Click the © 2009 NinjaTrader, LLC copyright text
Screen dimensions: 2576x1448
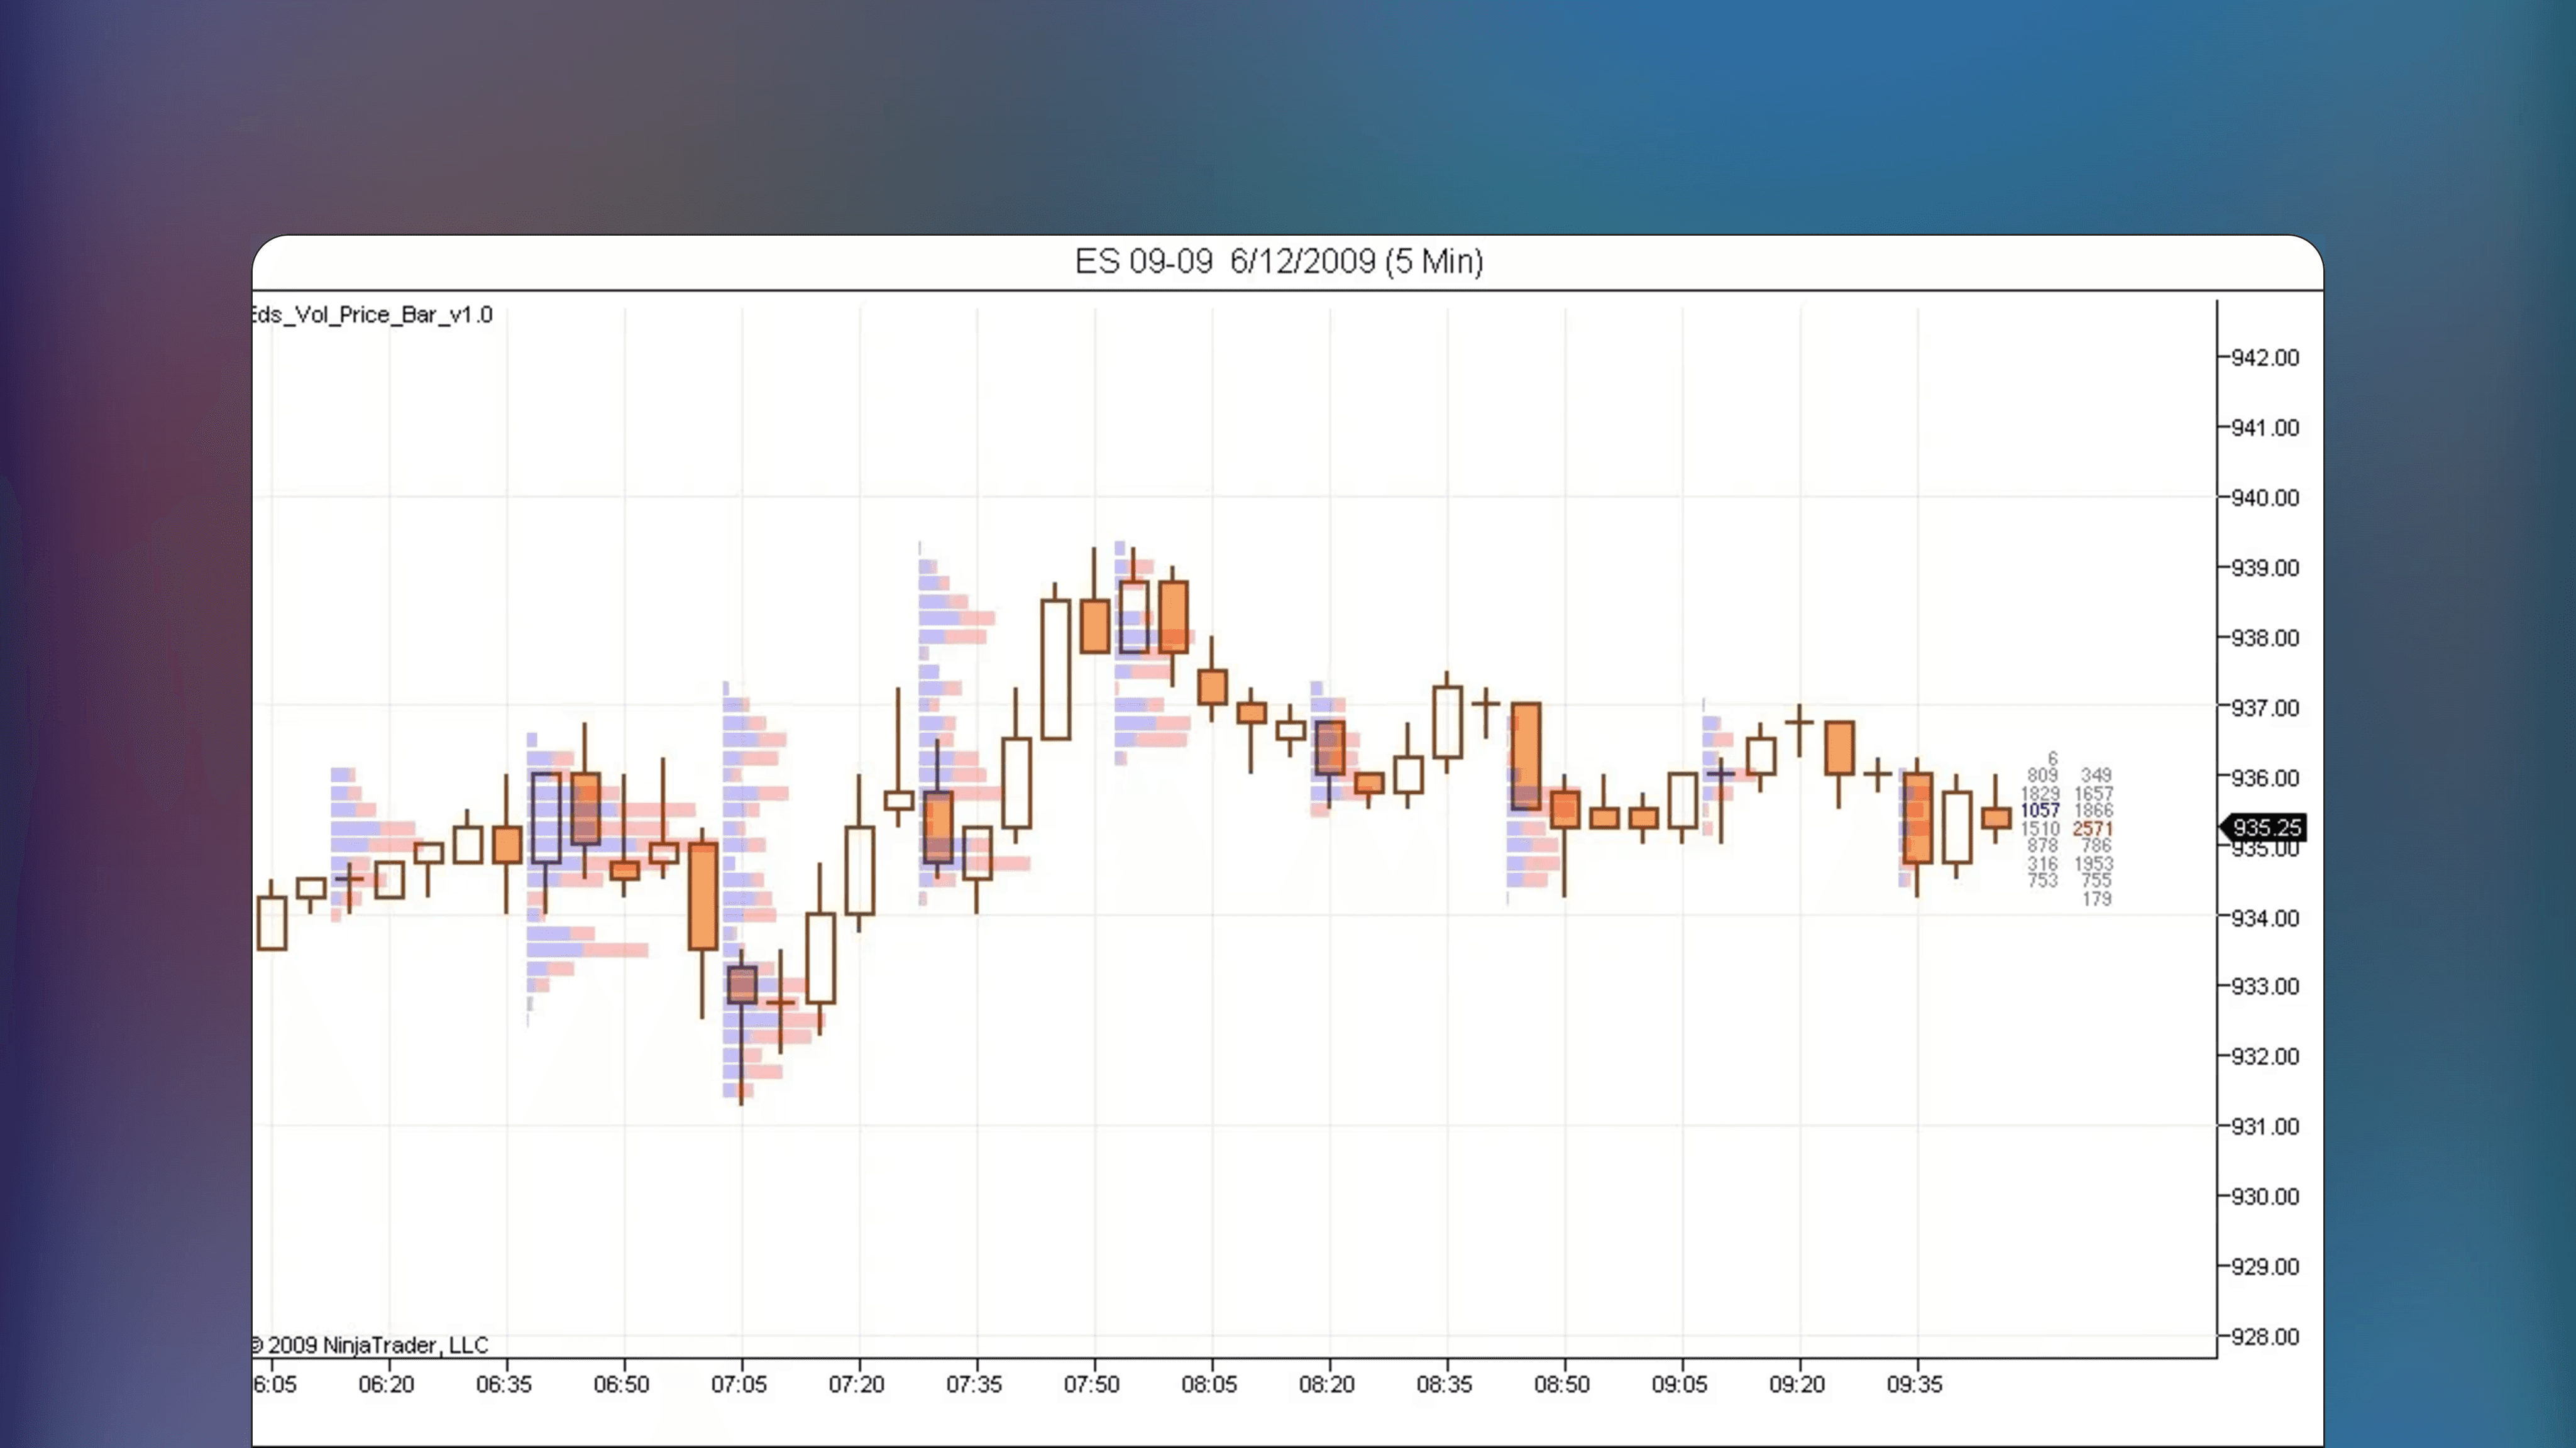point(370,1345)
